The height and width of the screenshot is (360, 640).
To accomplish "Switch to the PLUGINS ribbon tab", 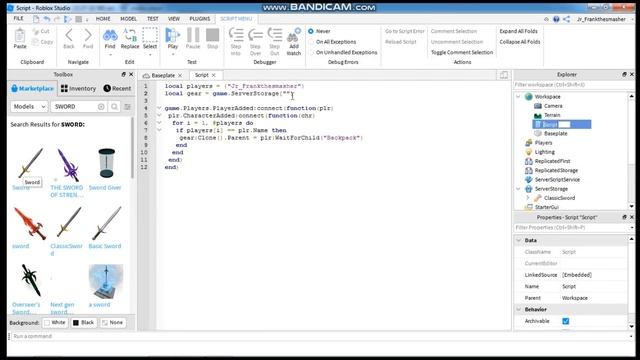I will pos(200,19).
